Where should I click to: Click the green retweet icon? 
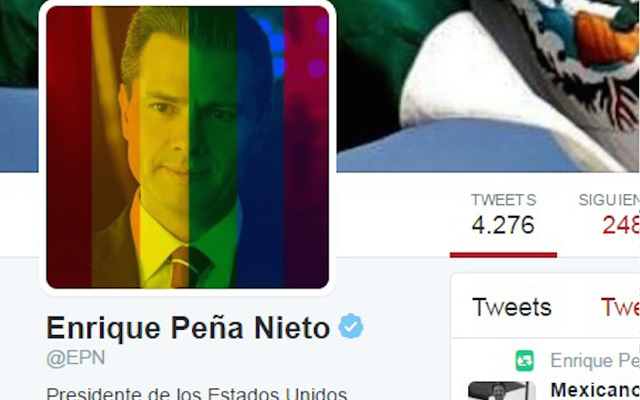(524, 361)
